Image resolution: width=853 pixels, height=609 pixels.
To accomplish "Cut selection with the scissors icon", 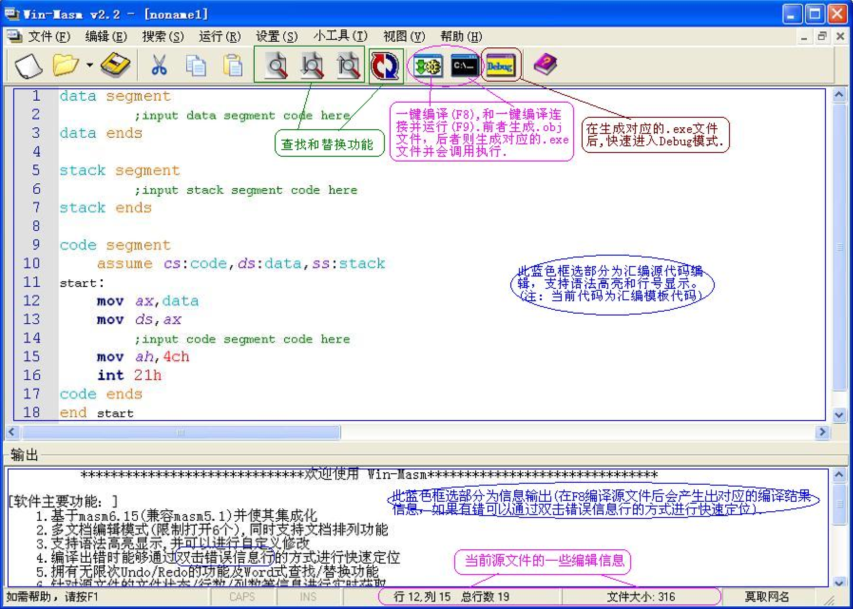I will [x=158, y=65].
